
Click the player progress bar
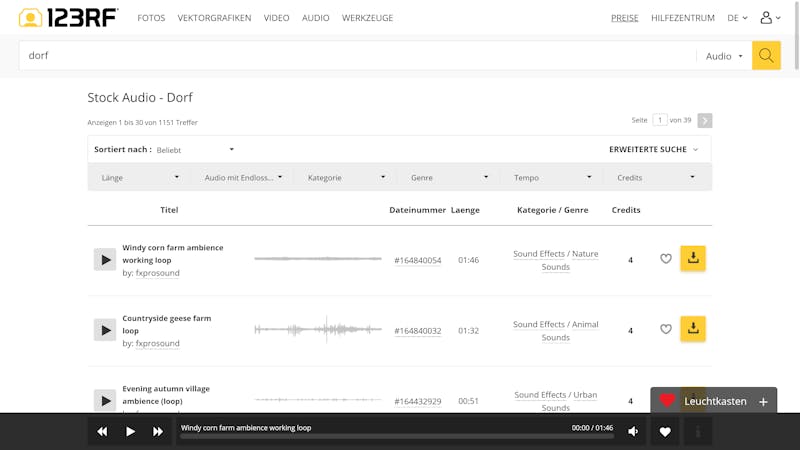point(383,437)
